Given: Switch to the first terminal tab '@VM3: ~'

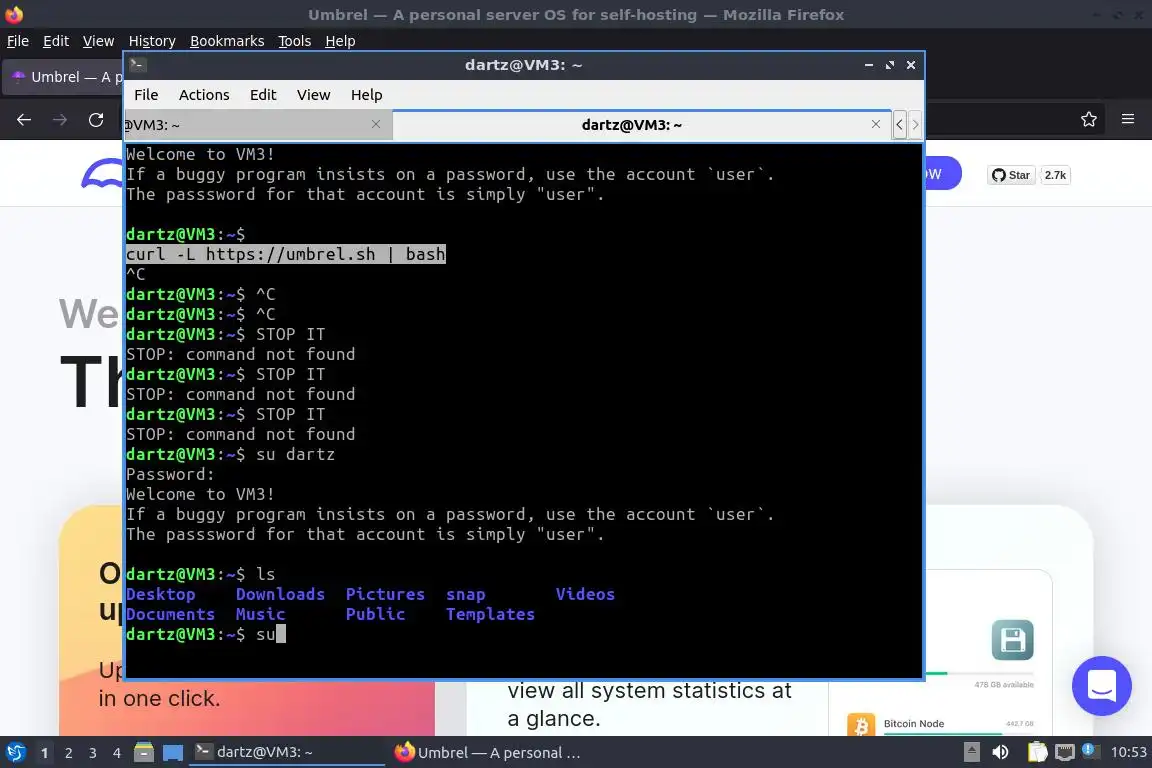Looking at the screenshot, I should (x=257, y=125).
